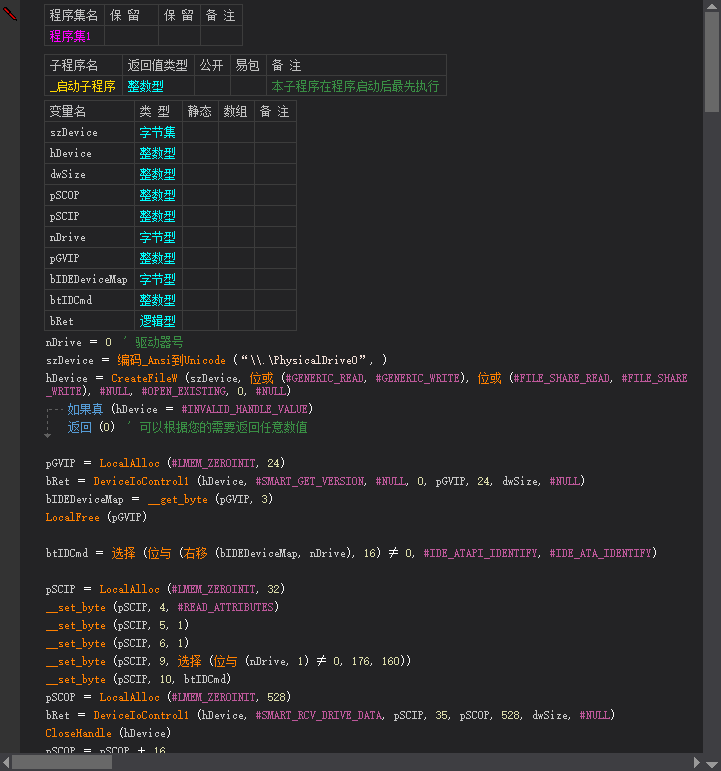The height and width of the screenshot is (771, 721).
Task: Click the #SMART_GET_VERSION constant
Action: click(310, 481)
